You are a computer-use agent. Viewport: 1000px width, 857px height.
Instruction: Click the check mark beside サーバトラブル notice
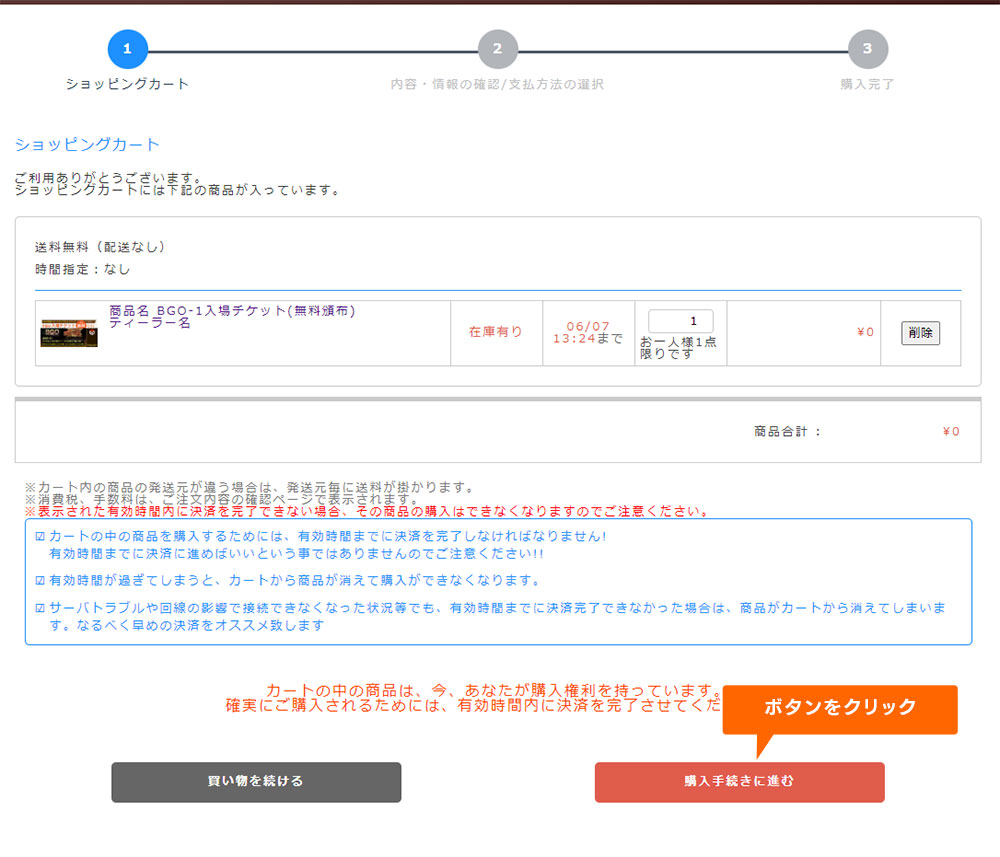[40, 609]
